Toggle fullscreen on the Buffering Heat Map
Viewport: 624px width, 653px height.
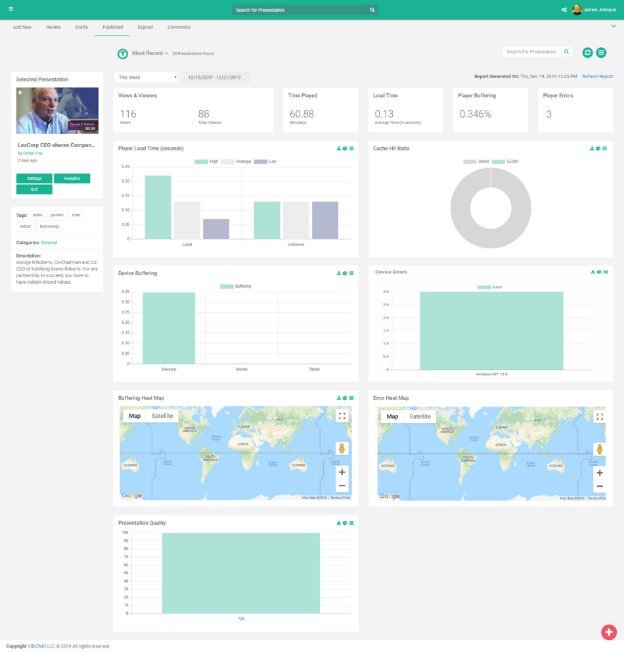342,416
